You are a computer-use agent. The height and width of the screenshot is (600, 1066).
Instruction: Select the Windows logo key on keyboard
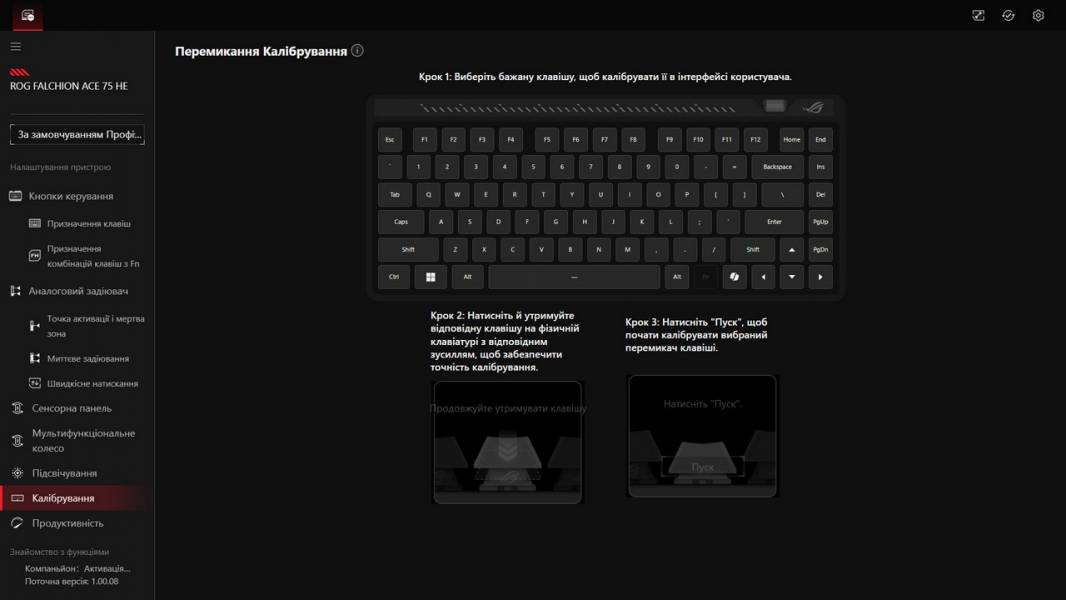[x=431, y=277]
